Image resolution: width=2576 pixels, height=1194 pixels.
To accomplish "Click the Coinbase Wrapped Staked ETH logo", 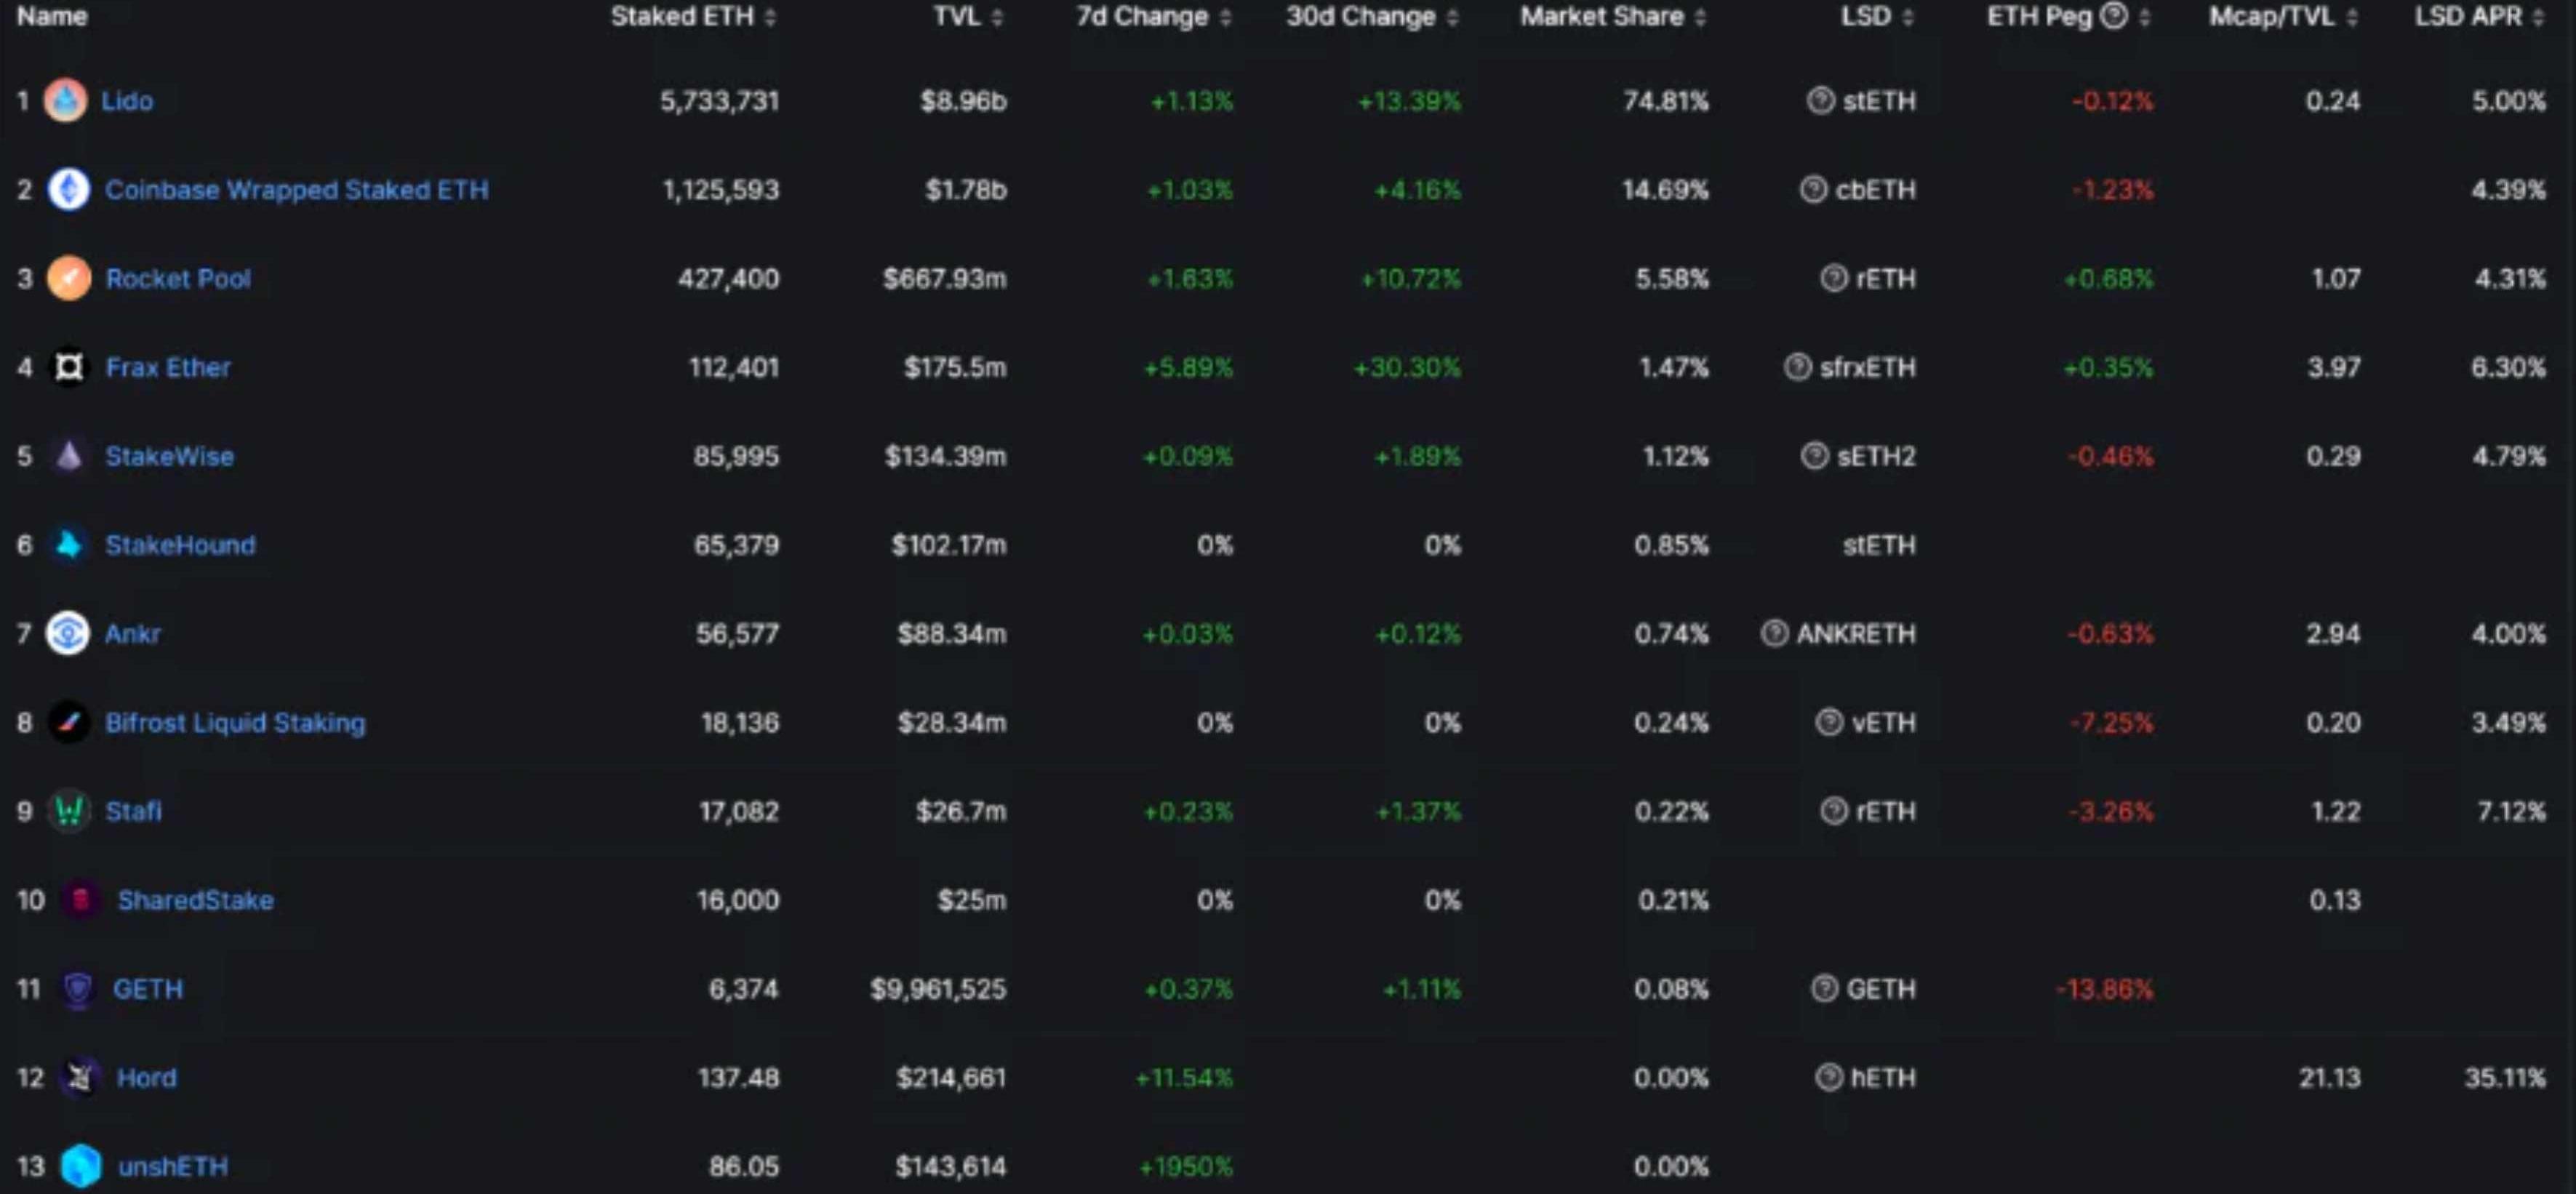I will pos(68,189).
